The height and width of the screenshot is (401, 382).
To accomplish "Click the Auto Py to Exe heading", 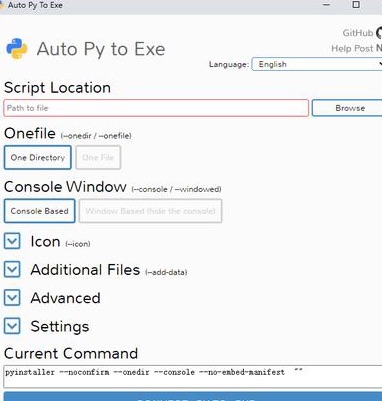I will [x=101, y=49].
